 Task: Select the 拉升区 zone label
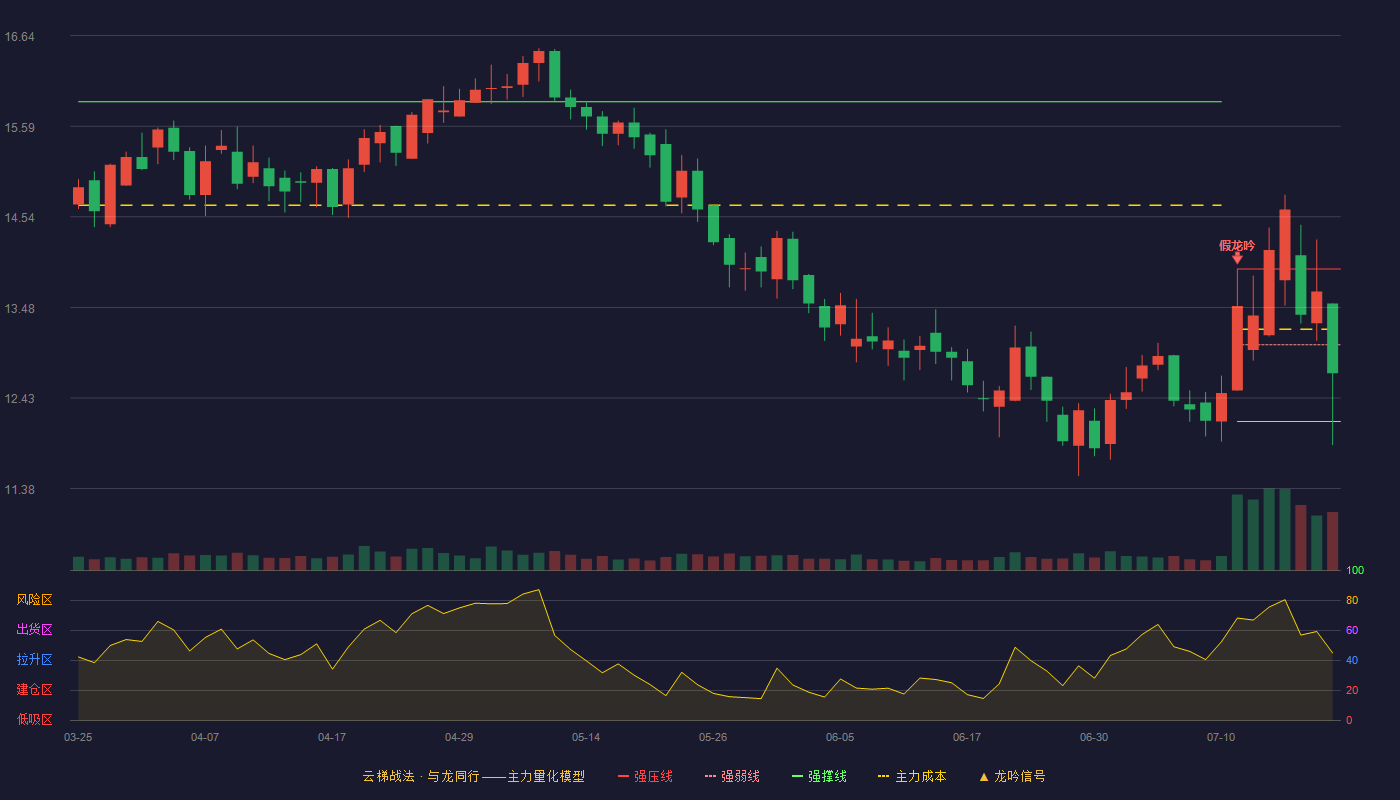pyautogui.click(x=34, y=660)
